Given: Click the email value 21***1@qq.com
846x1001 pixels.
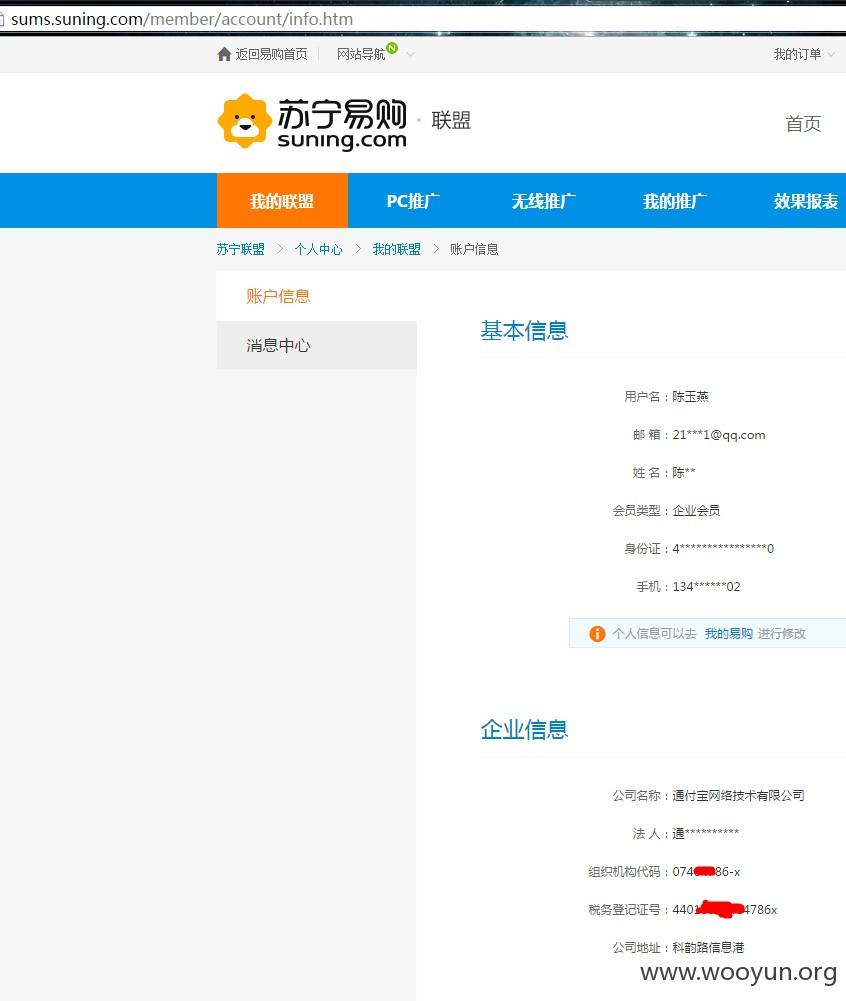Looking at the screenshot, I should 719,435.
